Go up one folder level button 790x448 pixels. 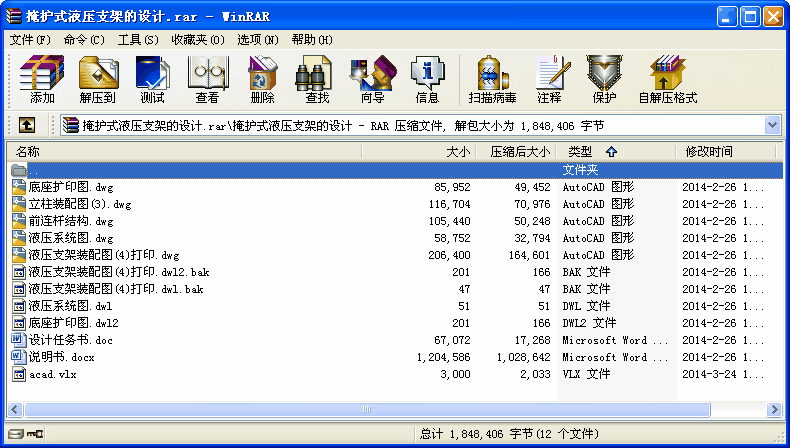coord(27,125)
